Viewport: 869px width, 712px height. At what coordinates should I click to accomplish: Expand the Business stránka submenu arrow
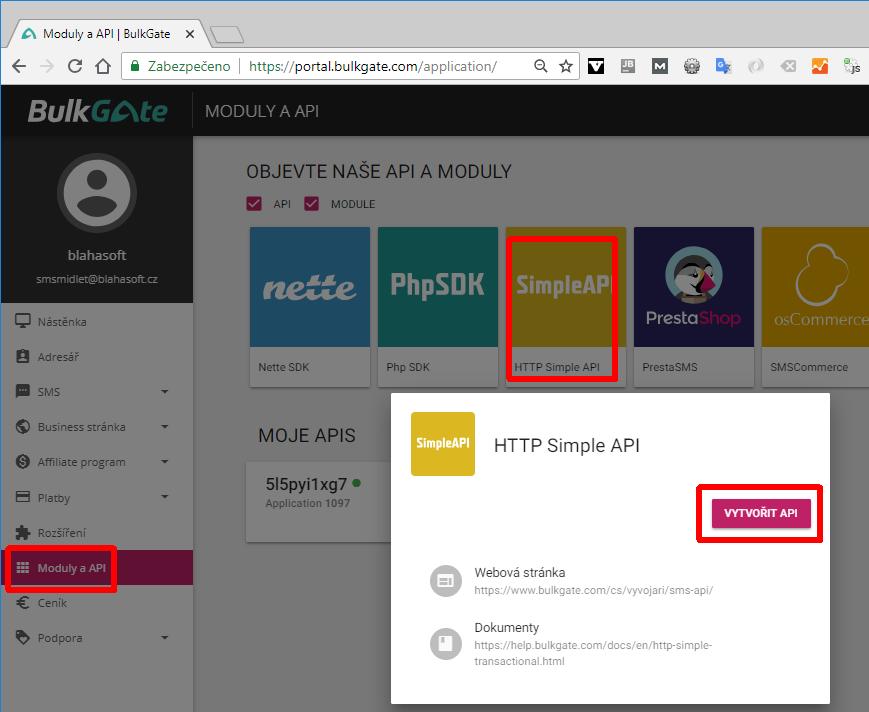click(165, 427)
